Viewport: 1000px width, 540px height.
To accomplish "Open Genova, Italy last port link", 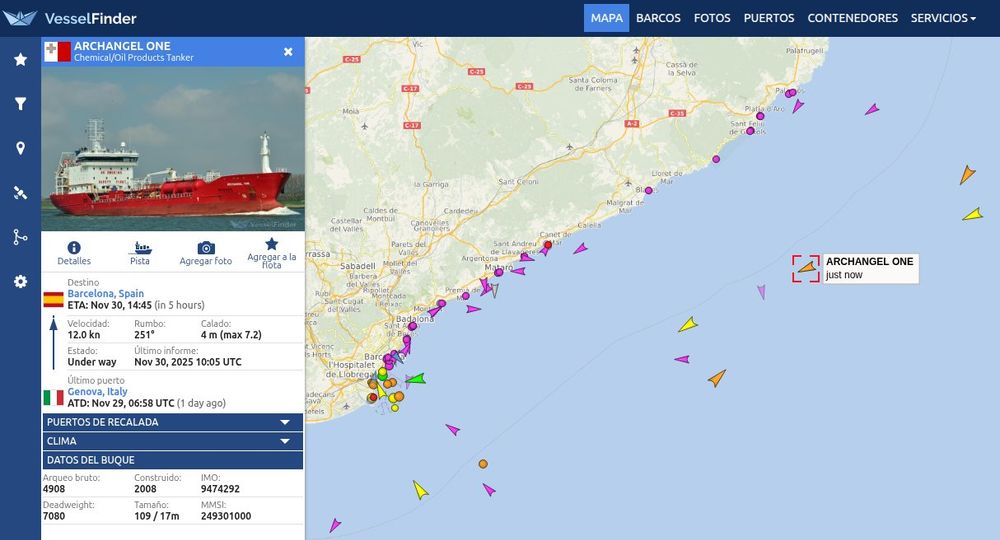I will [x=98, y=391].
